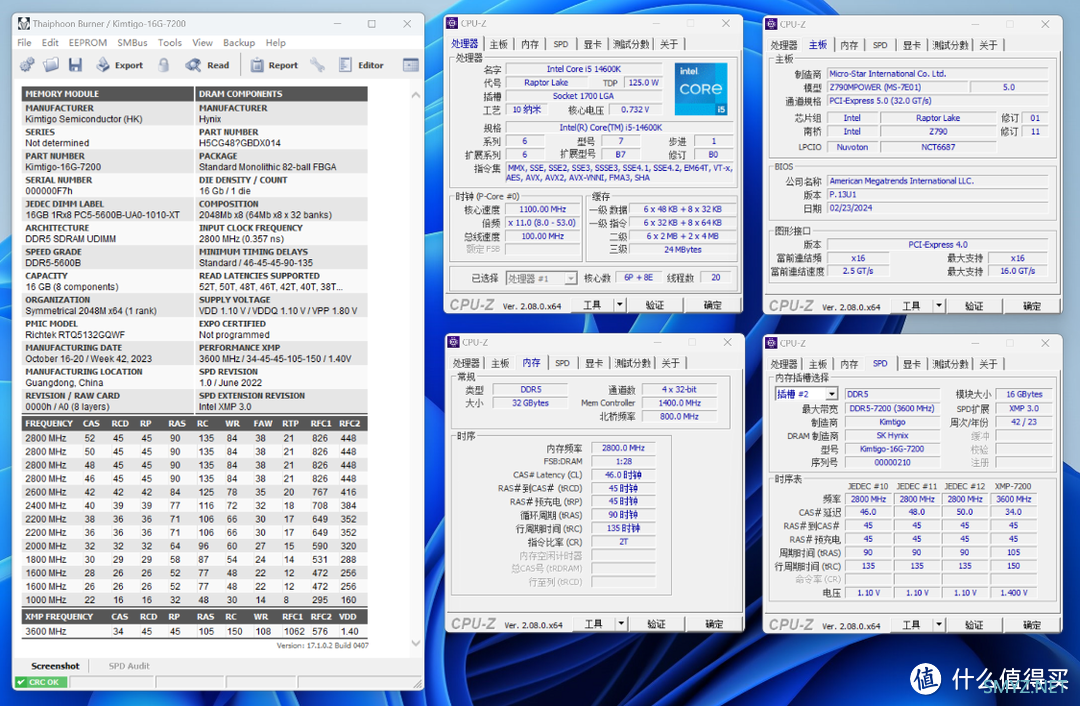This screenshot has height=706, width=1080.
Task: Click 验证 button in CPU-Z mainboard window
Action: [x=974, y=305]
